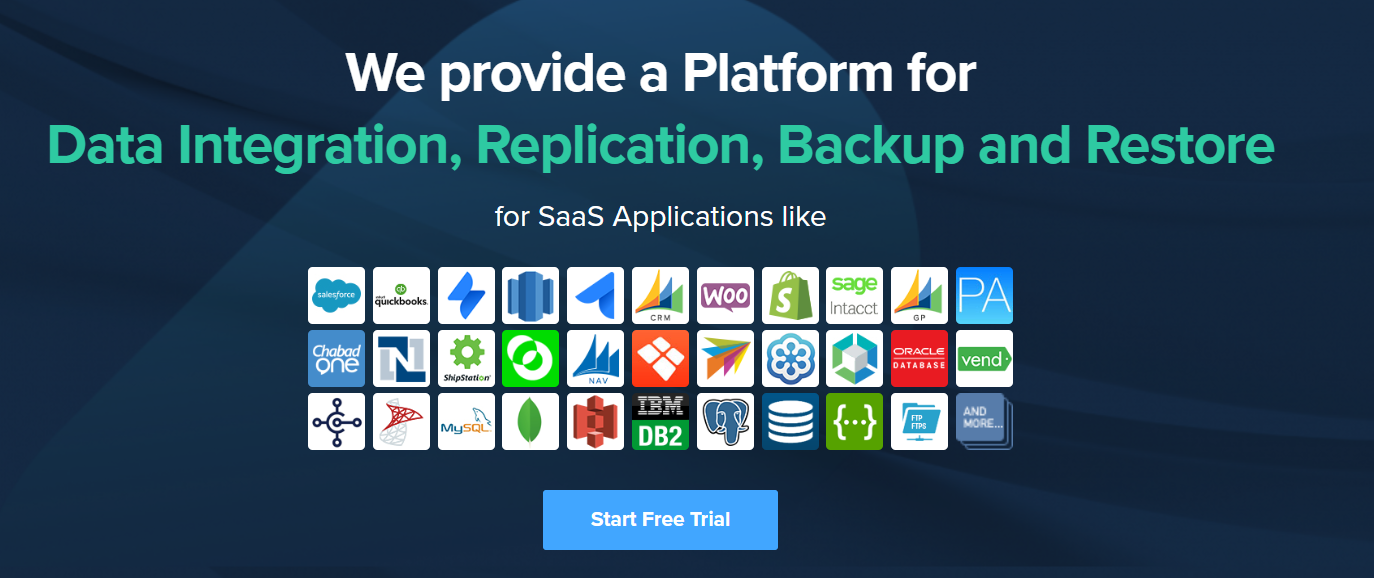Select the FTP FTPS folder icon
The height and width of the screenshot is (578, 1374).
coord(919,421)
